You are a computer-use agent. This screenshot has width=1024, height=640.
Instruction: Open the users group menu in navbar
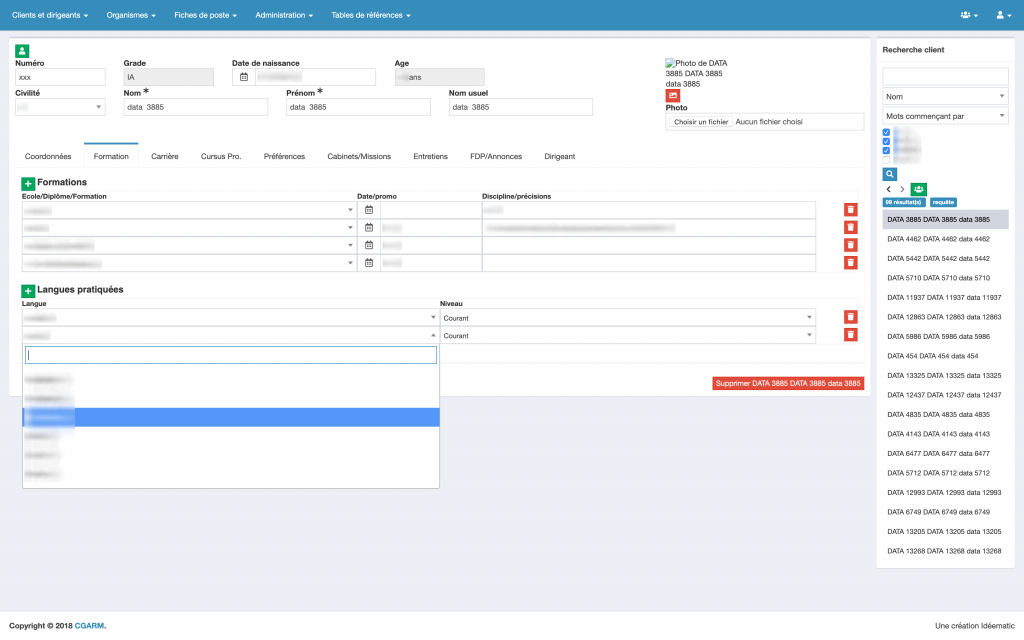(968, 15)
